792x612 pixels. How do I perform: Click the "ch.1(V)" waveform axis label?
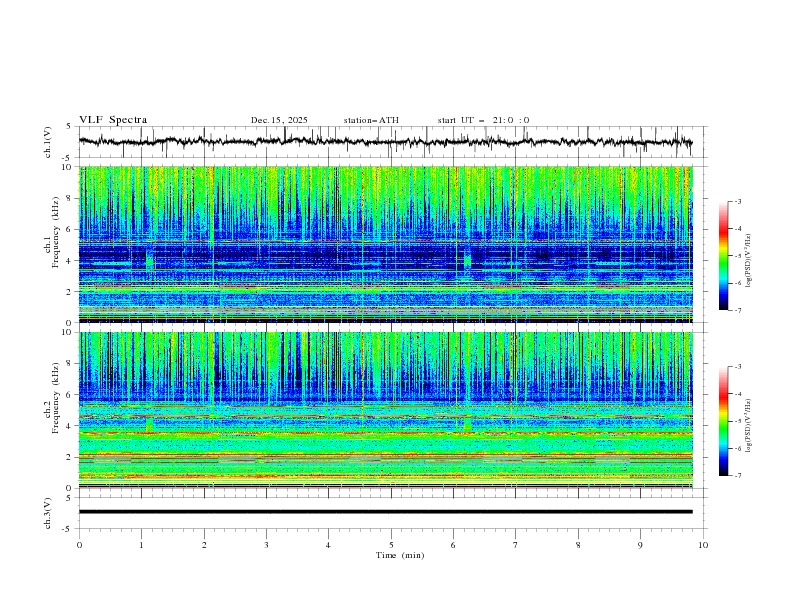[48, 142]
